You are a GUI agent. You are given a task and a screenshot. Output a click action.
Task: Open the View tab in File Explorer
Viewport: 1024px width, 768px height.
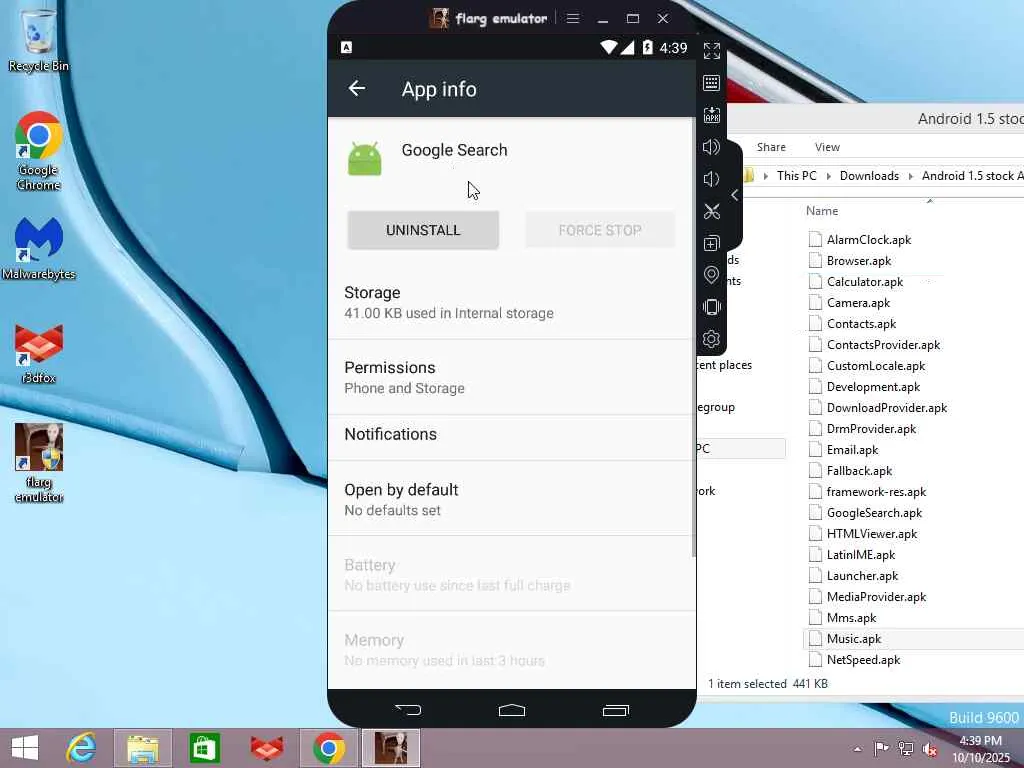point(827,147)
